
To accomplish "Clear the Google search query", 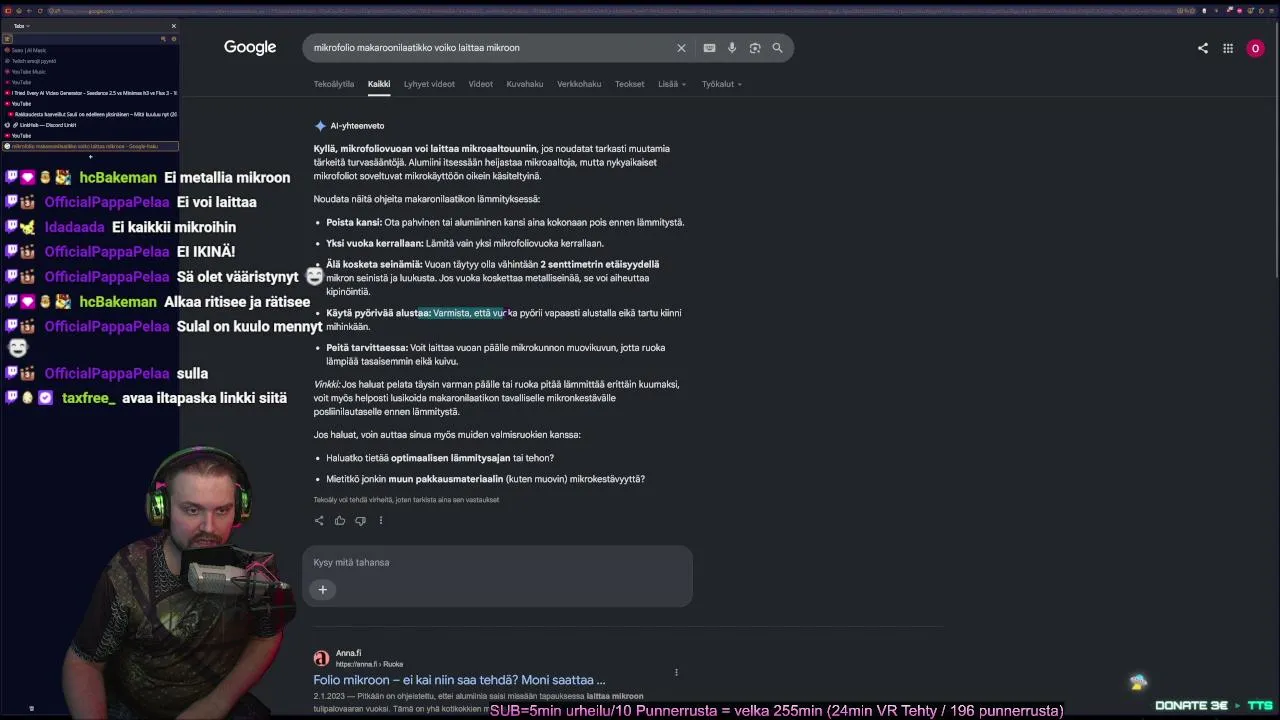I will click(x=681, y=48).
